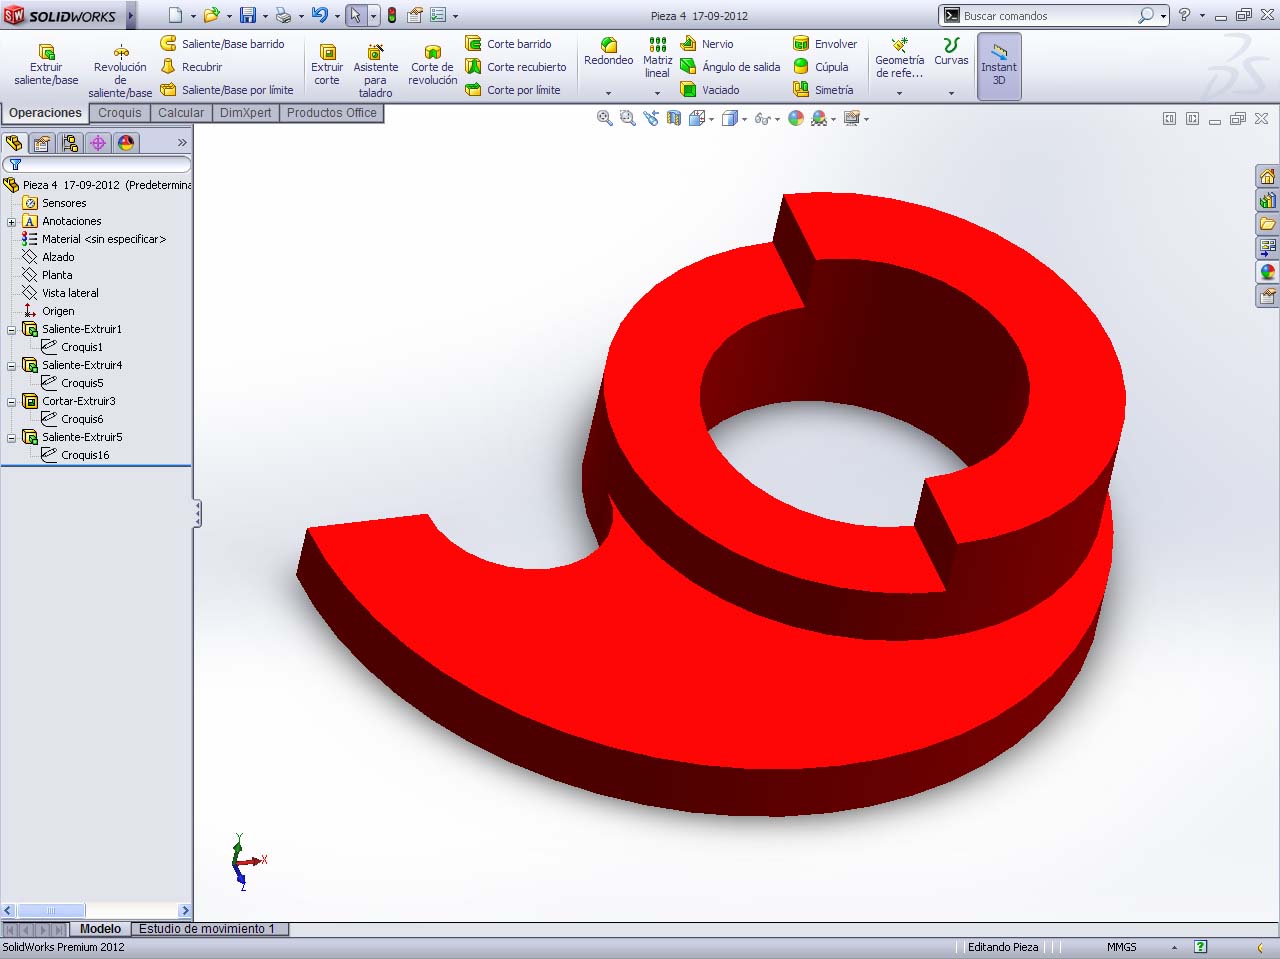The width and height of the screenshot is (1280, 959).
Task: Switch to the Calcular tab
Action: 181,113
